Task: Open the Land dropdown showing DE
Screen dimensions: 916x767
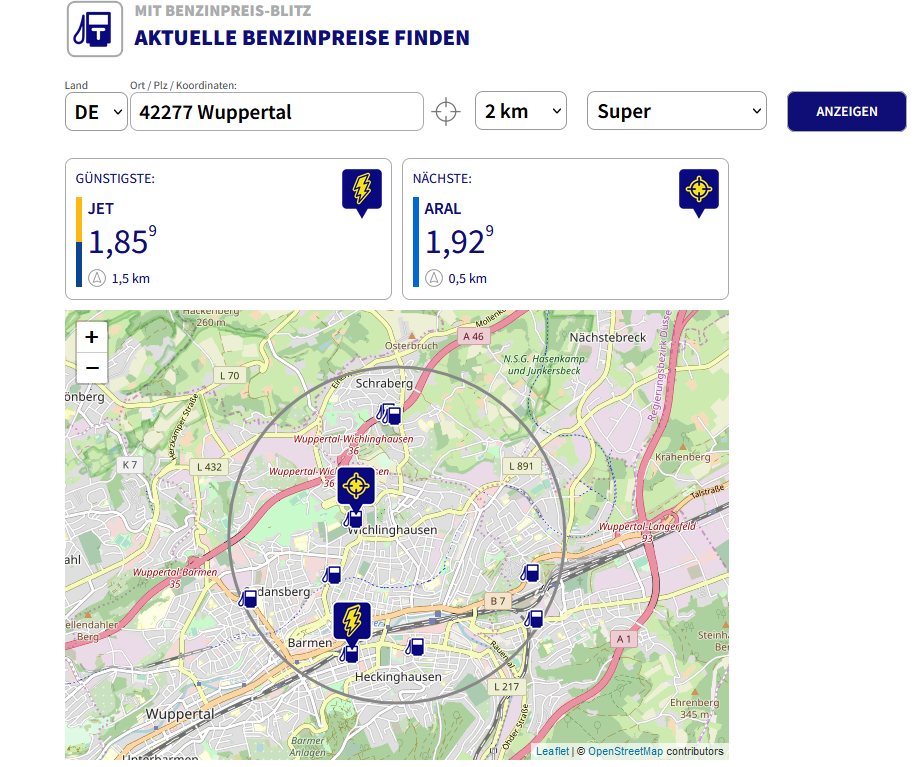Action: click(x=96, y=112)
